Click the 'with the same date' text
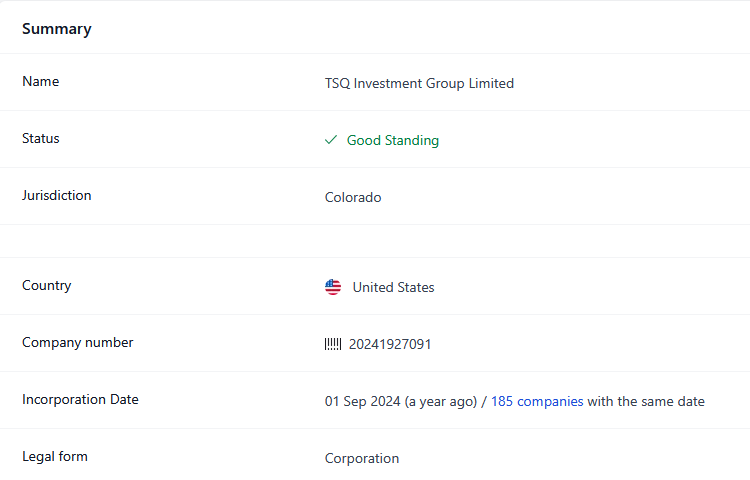Screen dimensions: 750x480 (646, 401)
